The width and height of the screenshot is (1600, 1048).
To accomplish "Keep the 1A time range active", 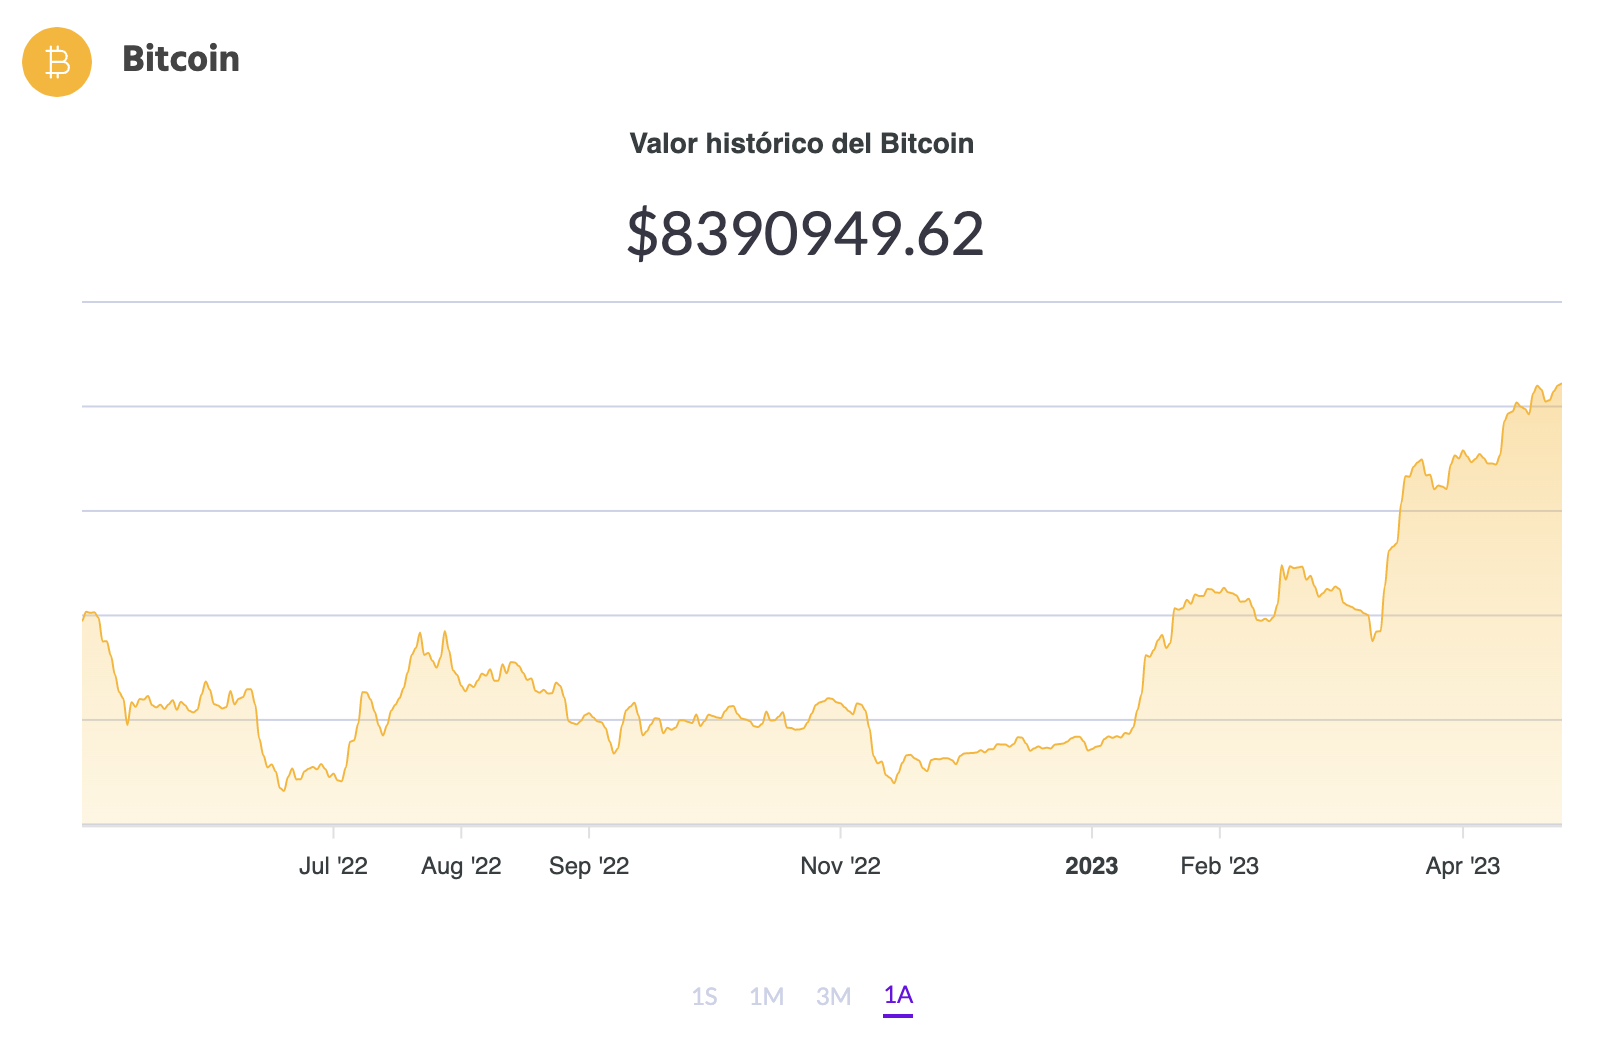I will pyautogui.click(x=897, y=995).
